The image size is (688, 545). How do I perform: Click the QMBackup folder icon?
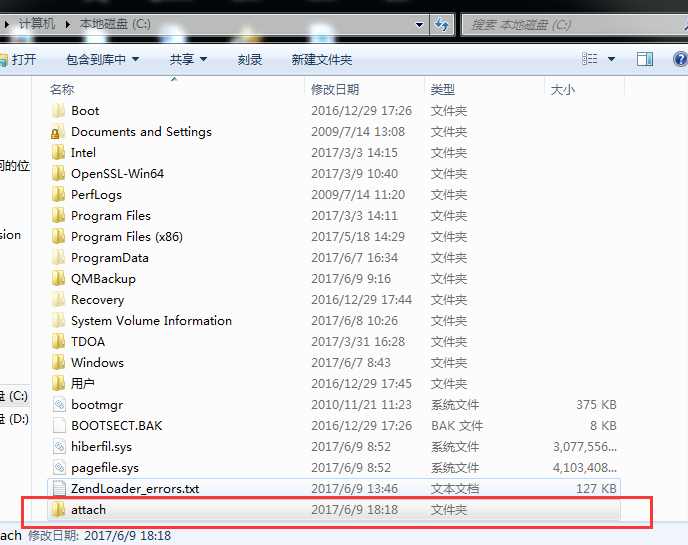pyautogui.click(x=58, y=279)
